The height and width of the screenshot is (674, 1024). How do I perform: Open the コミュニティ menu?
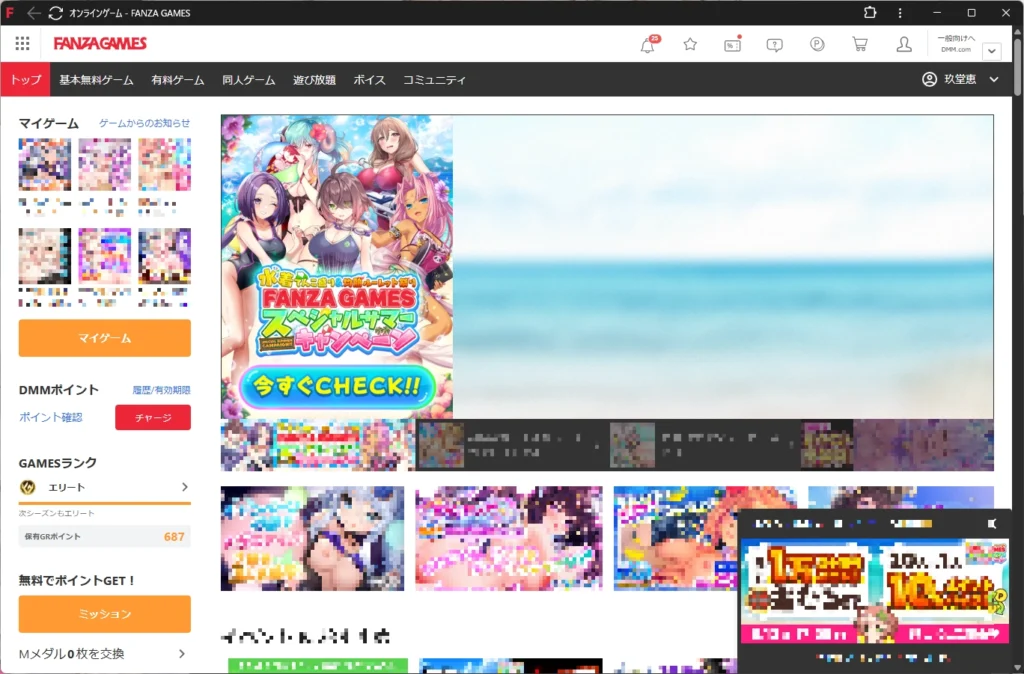pos(434,80)
